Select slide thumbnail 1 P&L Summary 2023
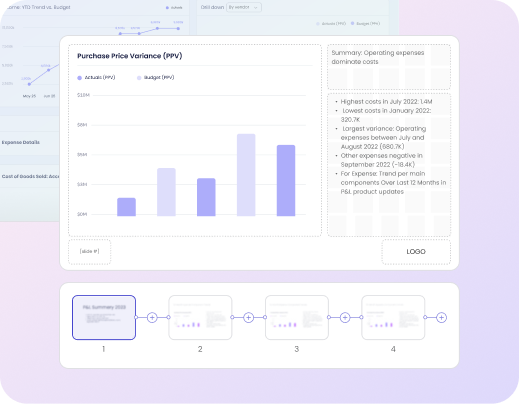Viewport: 519px width, 404px height. point(104,317)
